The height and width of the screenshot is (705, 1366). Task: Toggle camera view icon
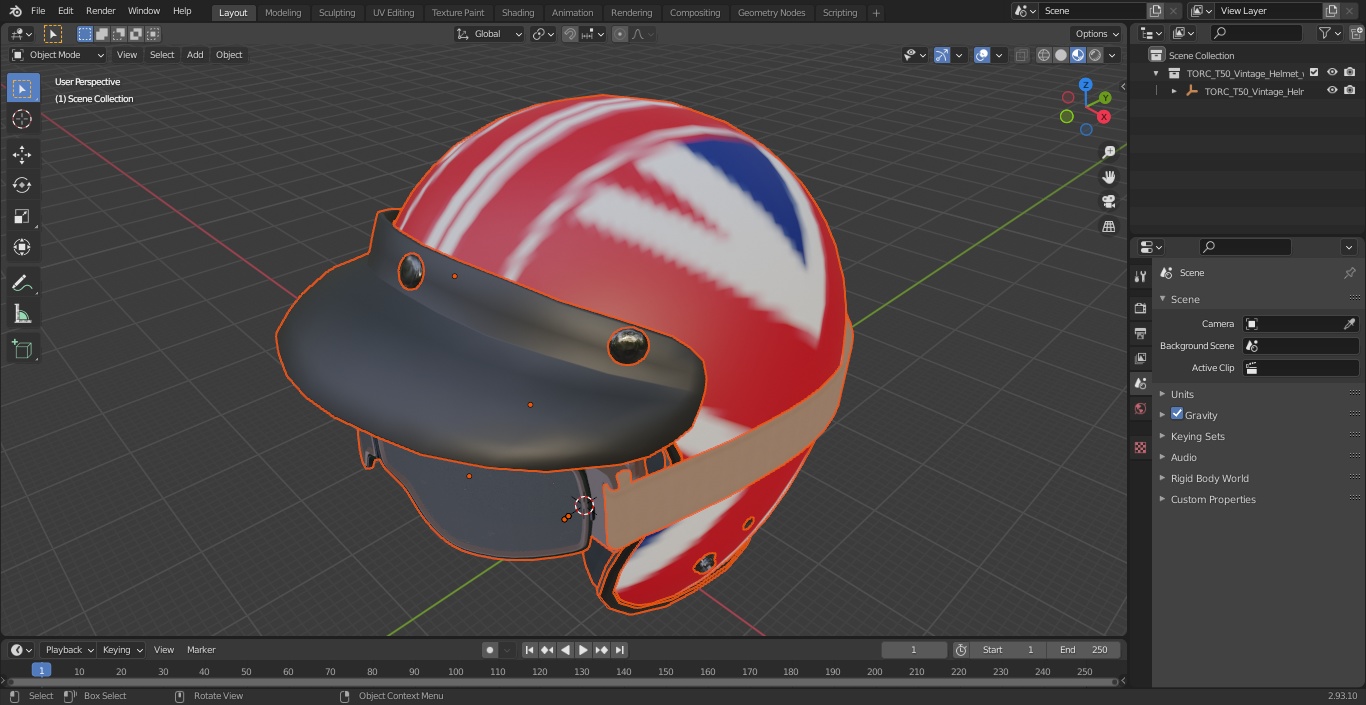click(x=1108, y=201)
